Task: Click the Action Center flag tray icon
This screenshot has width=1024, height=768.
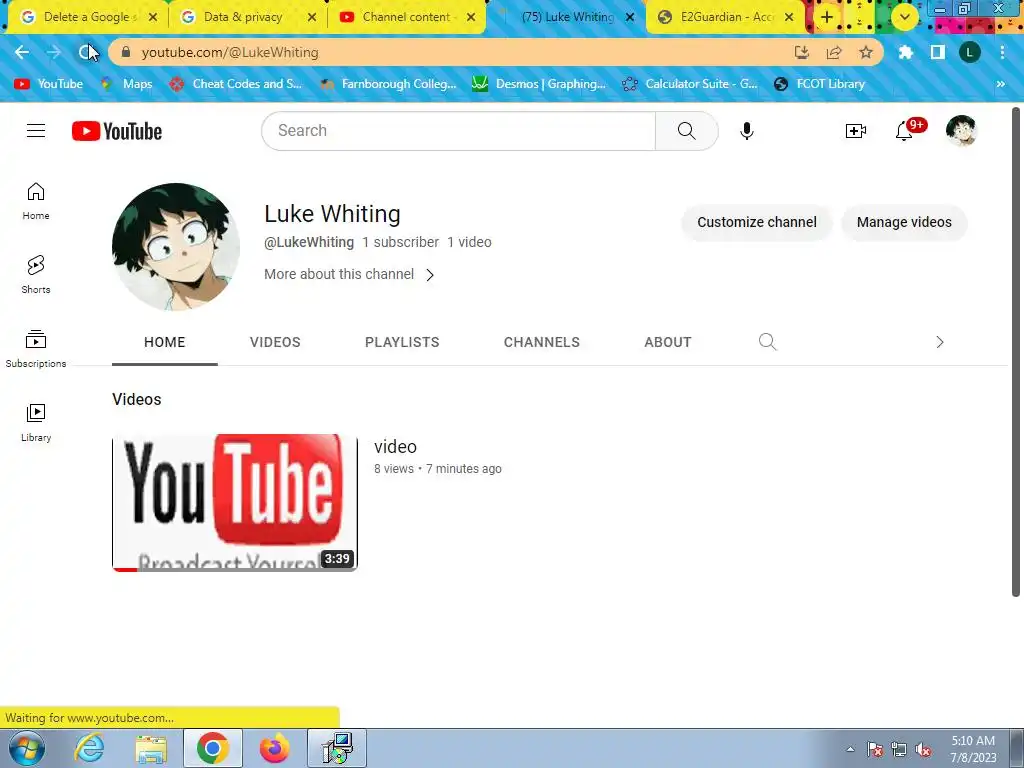Action: [x=874, y=750]
